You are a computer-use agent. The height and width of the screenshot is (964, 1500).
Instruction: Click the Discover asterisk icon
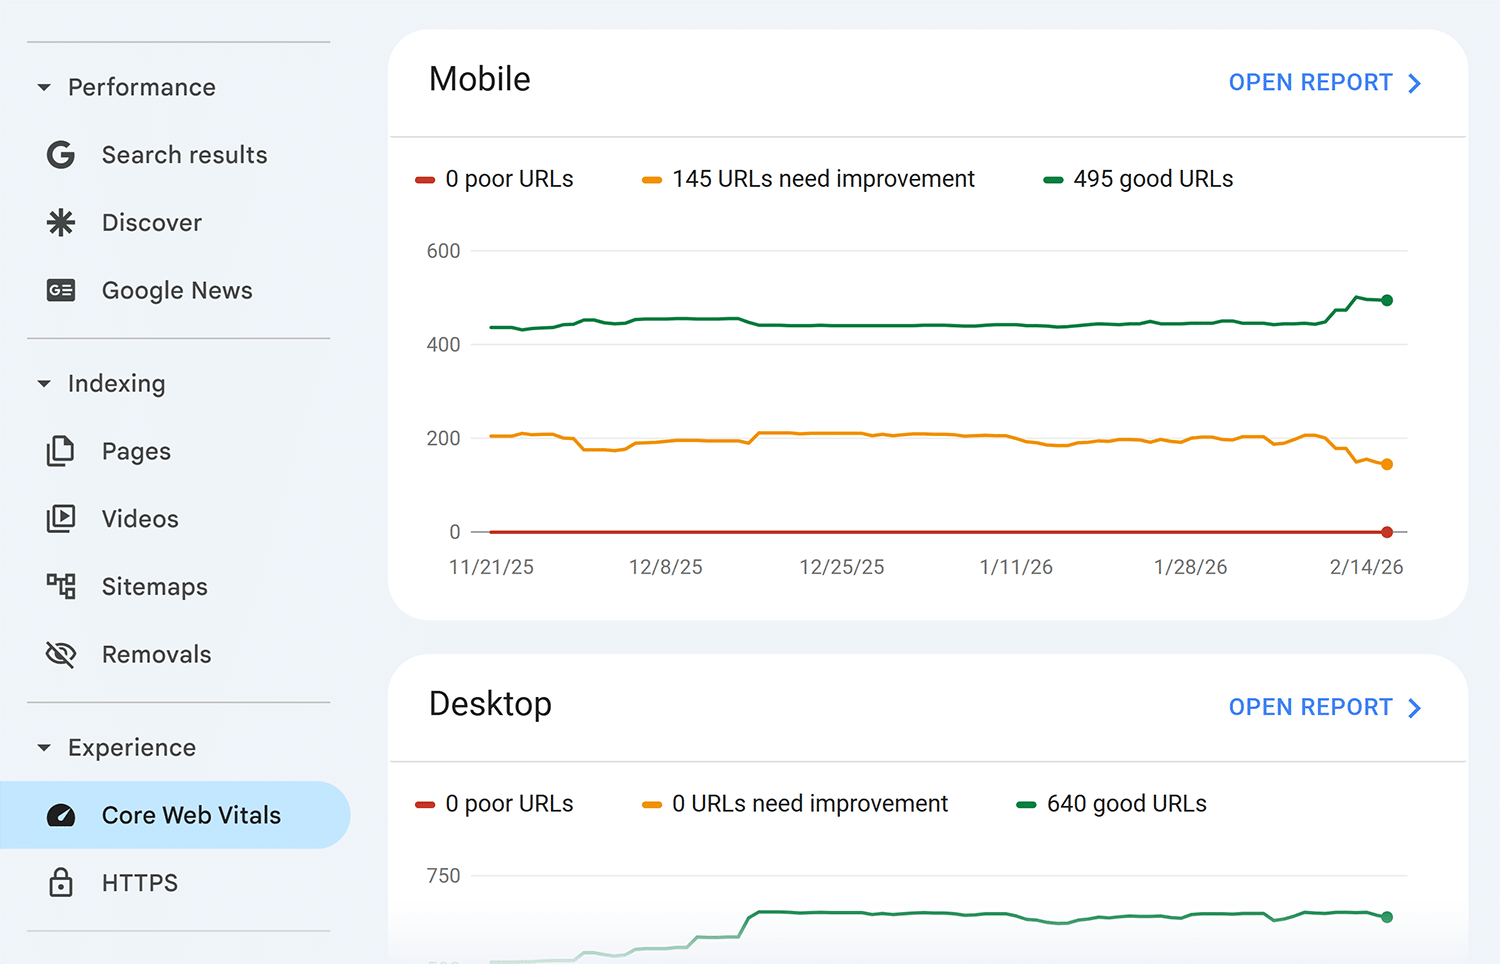click(x=61, y=222)
